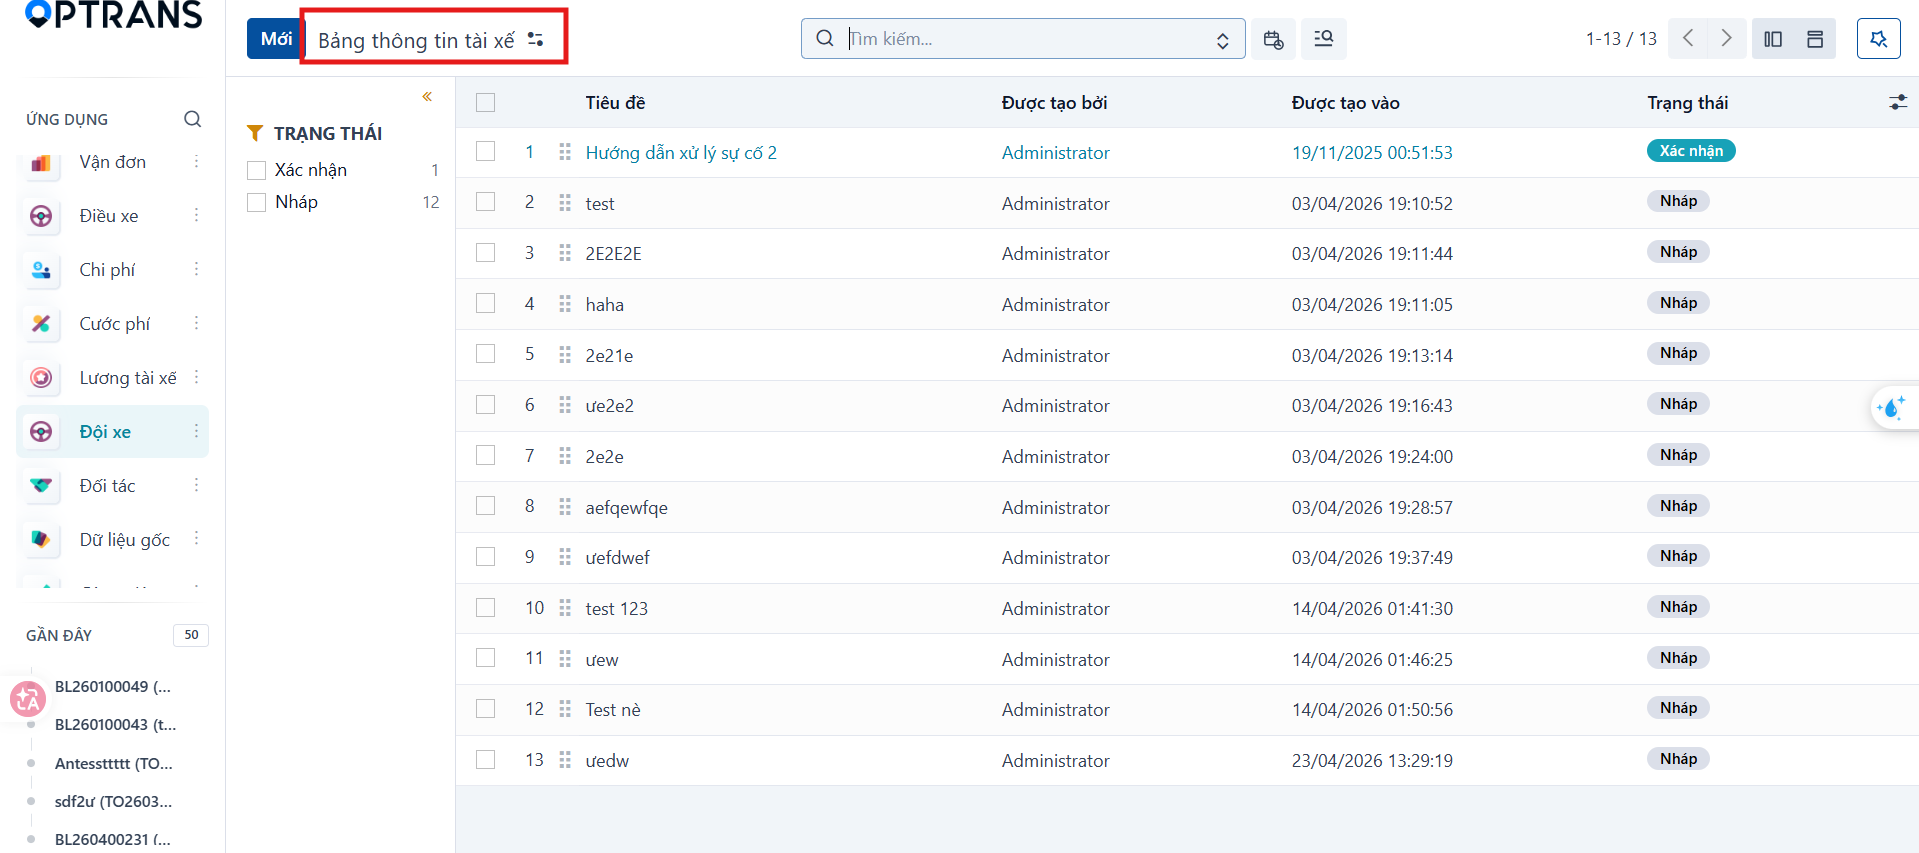
Task: Click date 14/04/2026 01:41:30 cell
Action: click(x=1372, y=609)
